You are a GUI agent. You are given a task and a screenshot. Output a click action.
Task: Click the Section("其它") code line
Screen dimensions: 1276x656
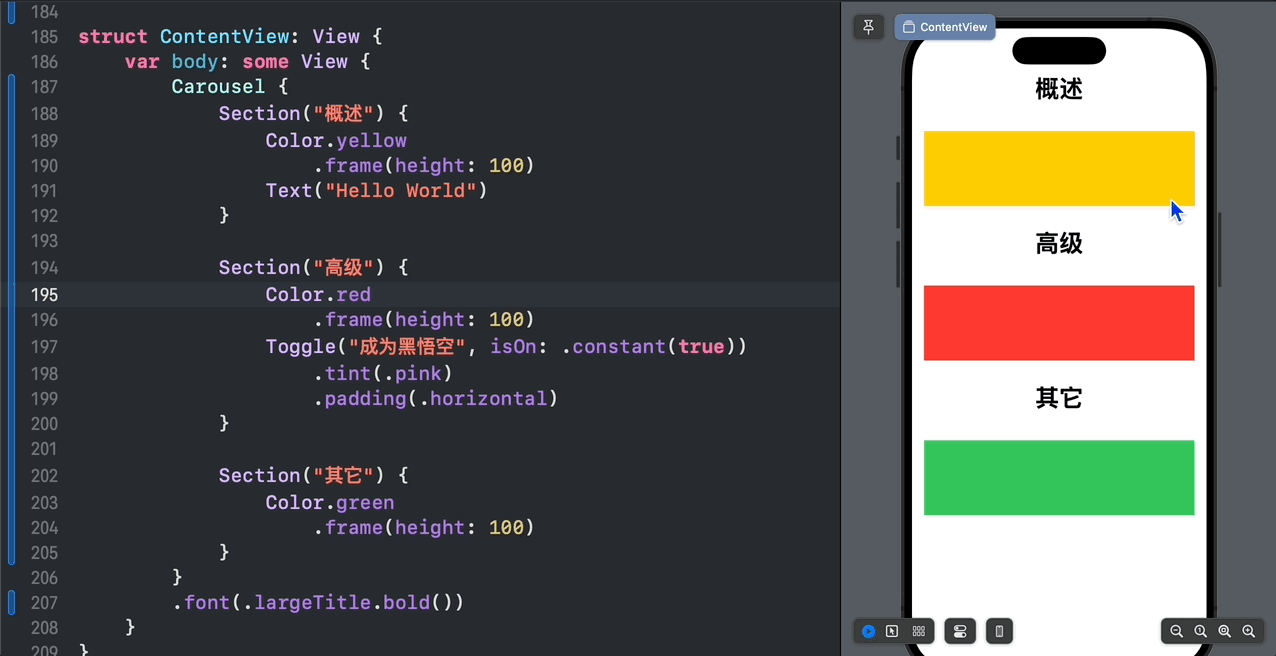313,475
